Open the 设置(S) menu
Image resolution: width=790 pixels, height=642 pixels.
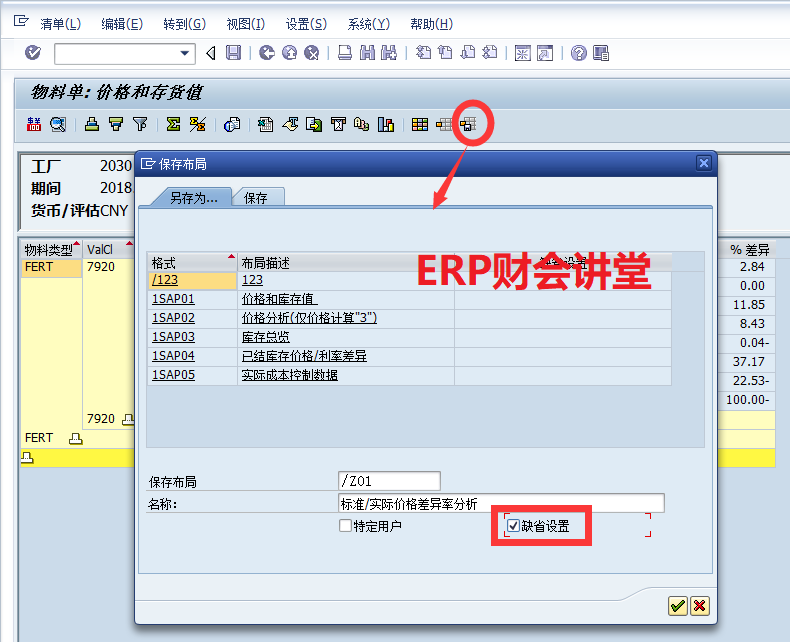pyautogui.click(x=305, y=24)
